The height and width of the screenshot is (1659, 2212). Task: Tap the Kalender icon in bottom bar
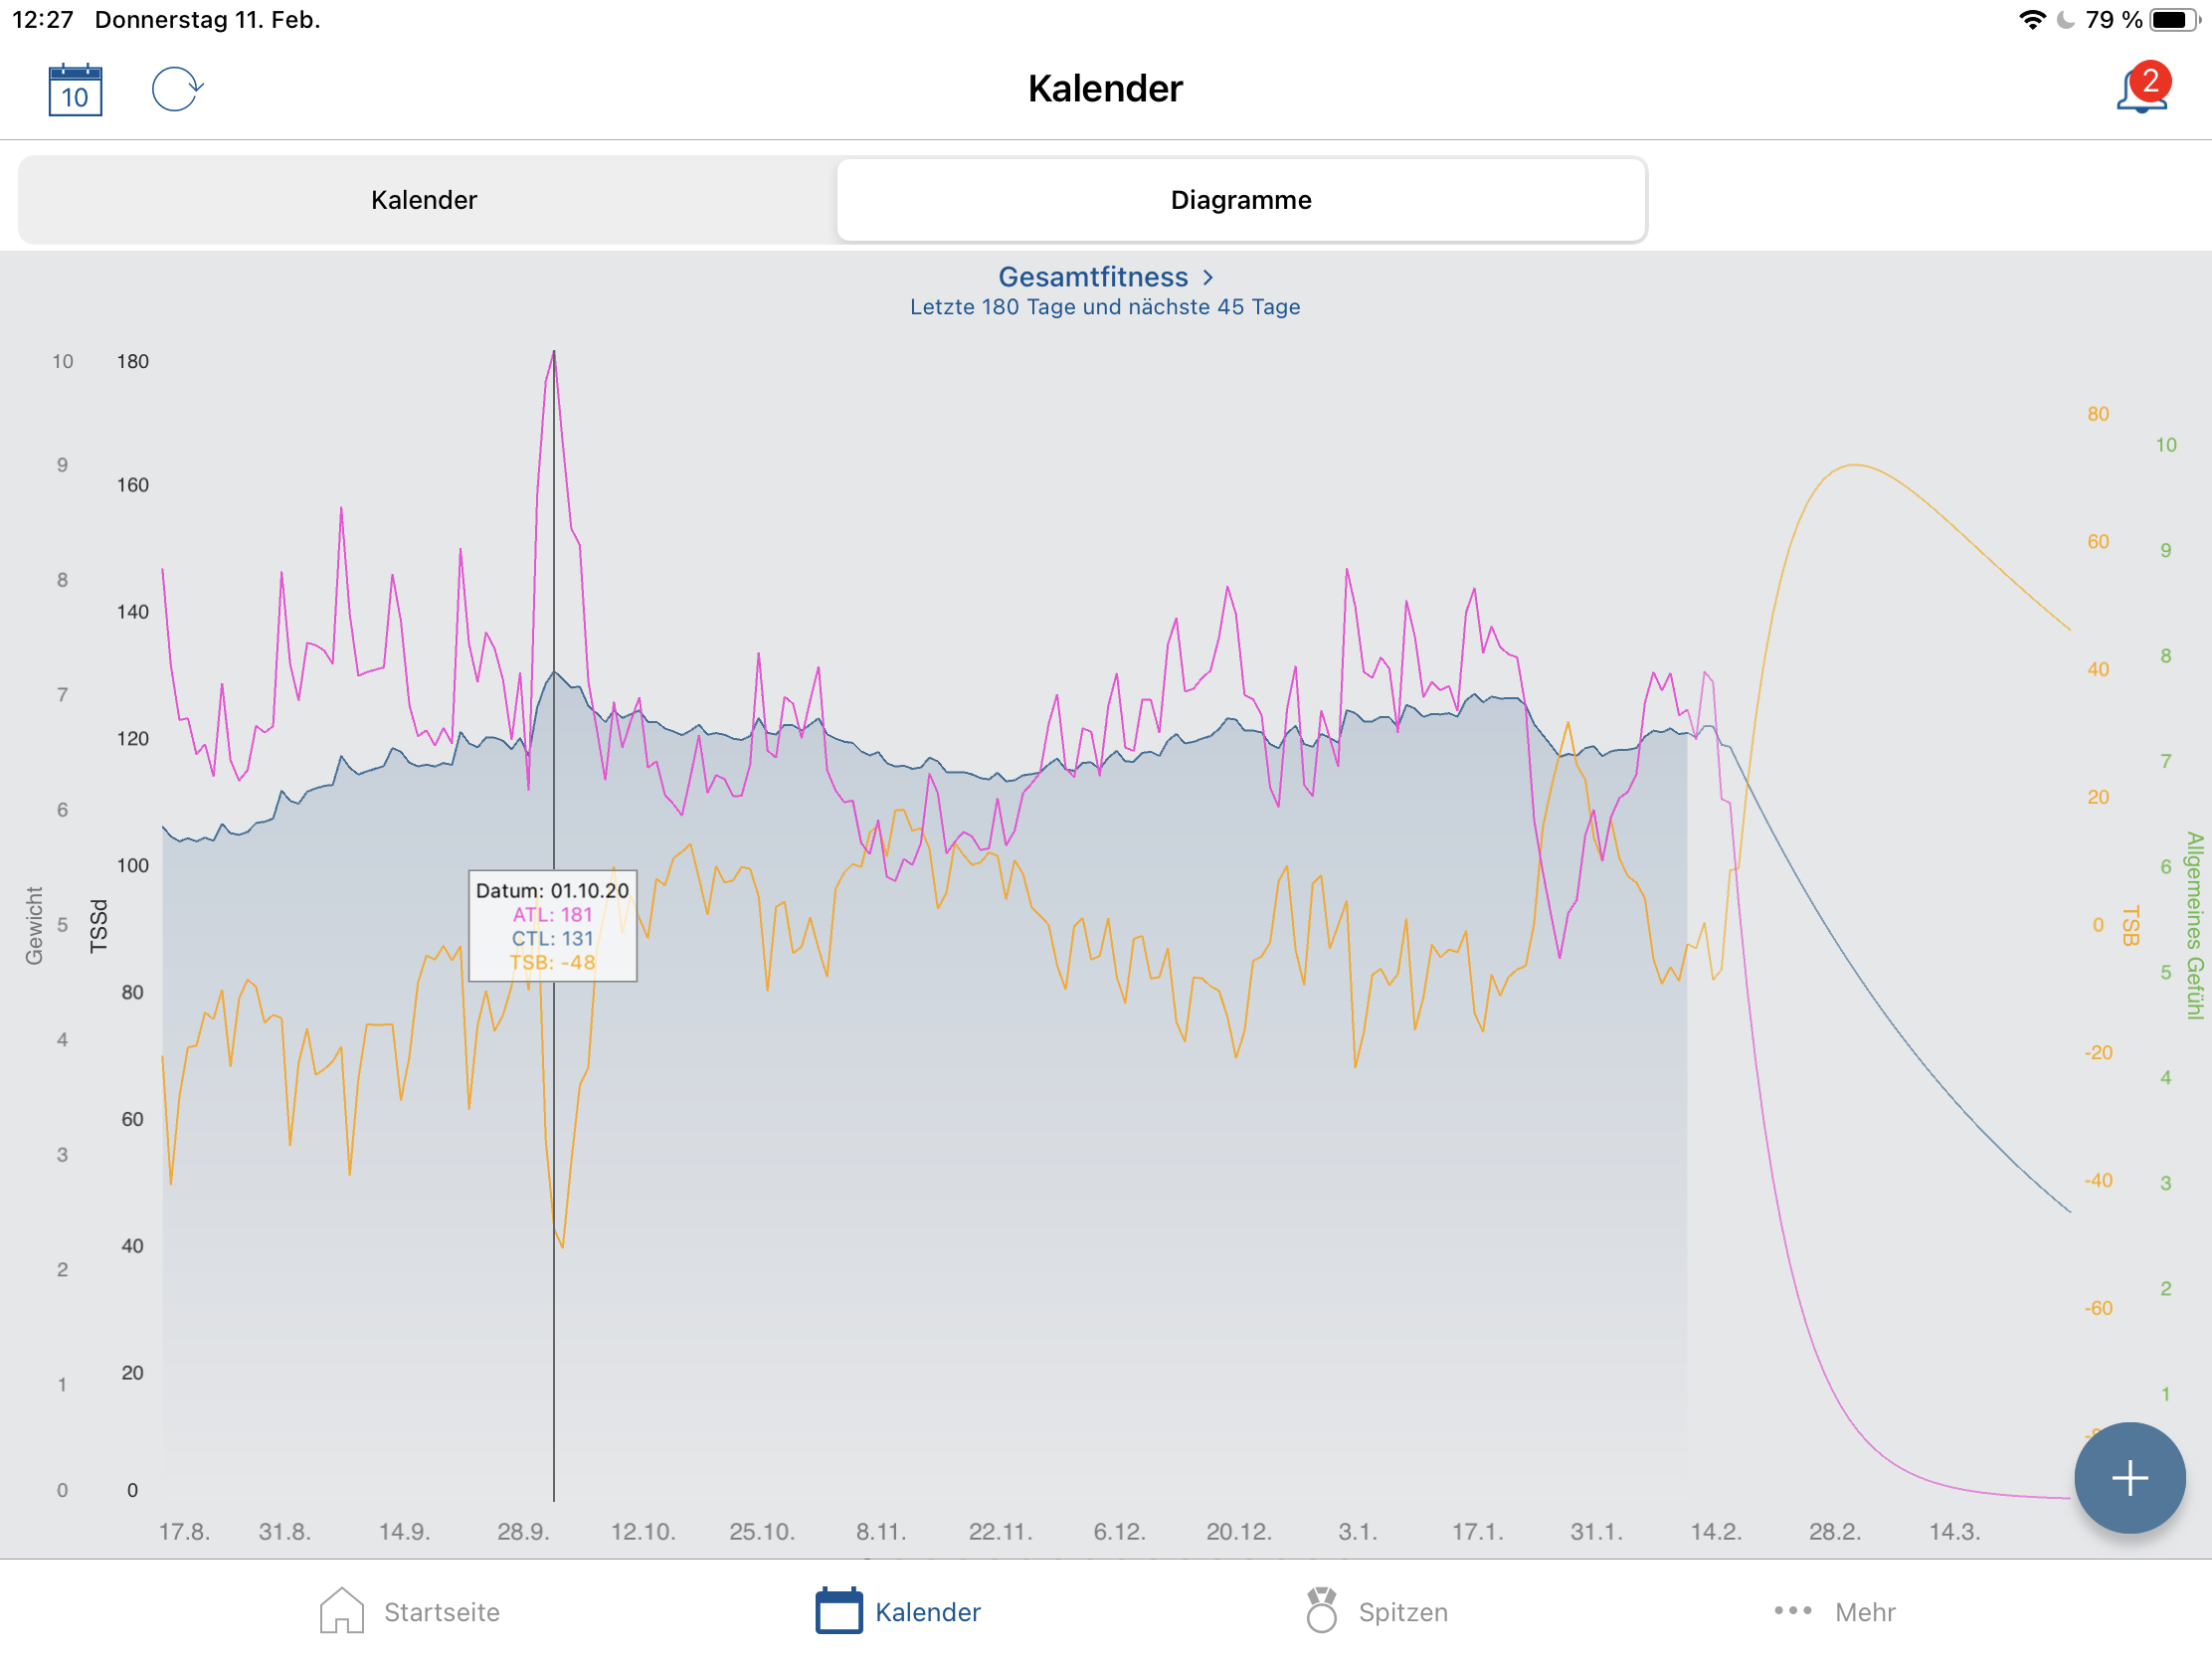[838, 1611]
